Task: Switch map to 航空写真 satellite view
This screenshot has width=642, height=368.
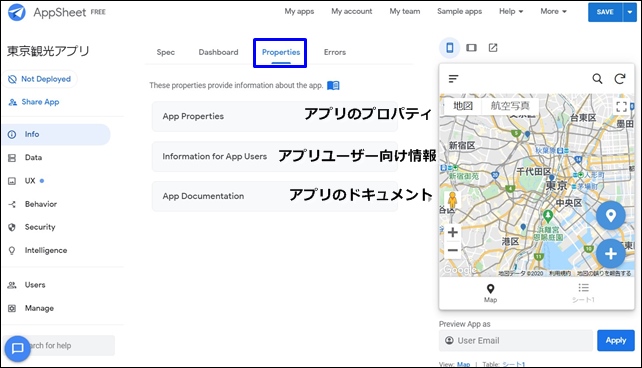Action: pyautogui.click(x=510, y=106)
